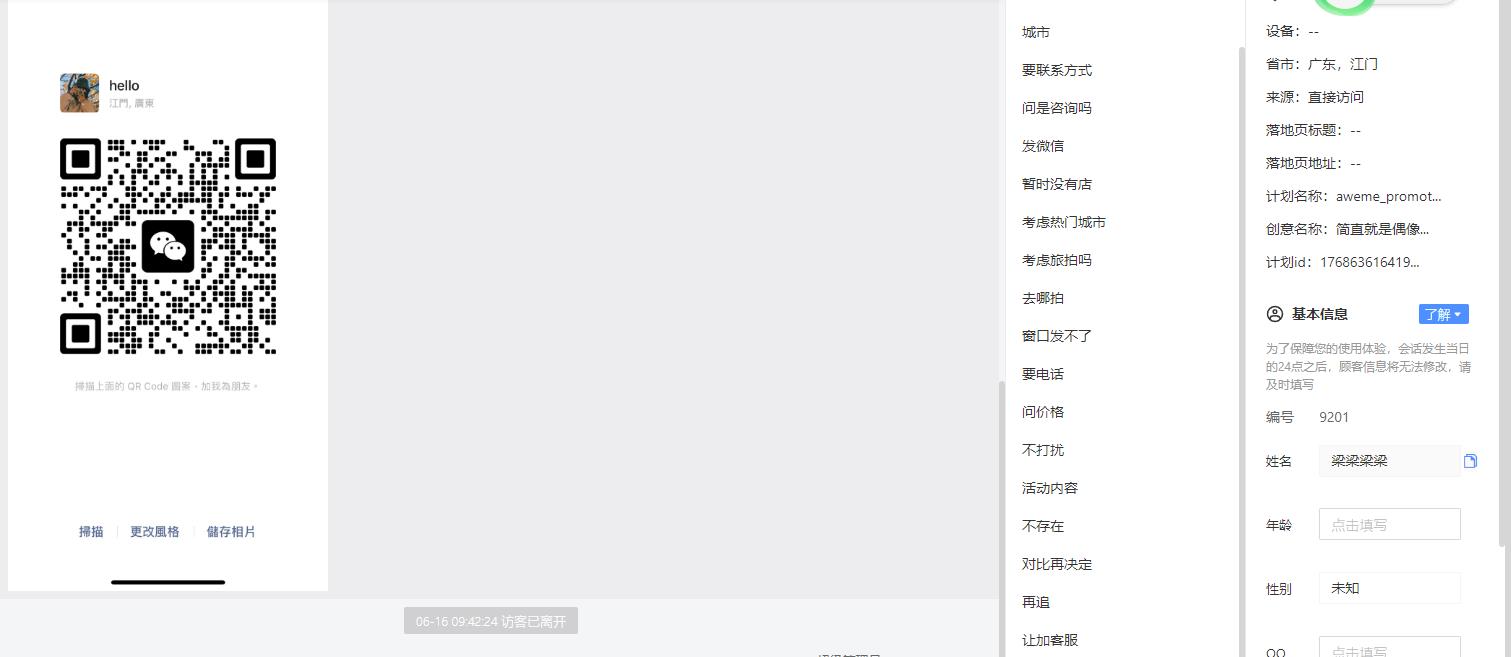This screenshot has height=657, width=1511.
Task: Choose the 要电话 quick reply
Action: click(1043, 374)
